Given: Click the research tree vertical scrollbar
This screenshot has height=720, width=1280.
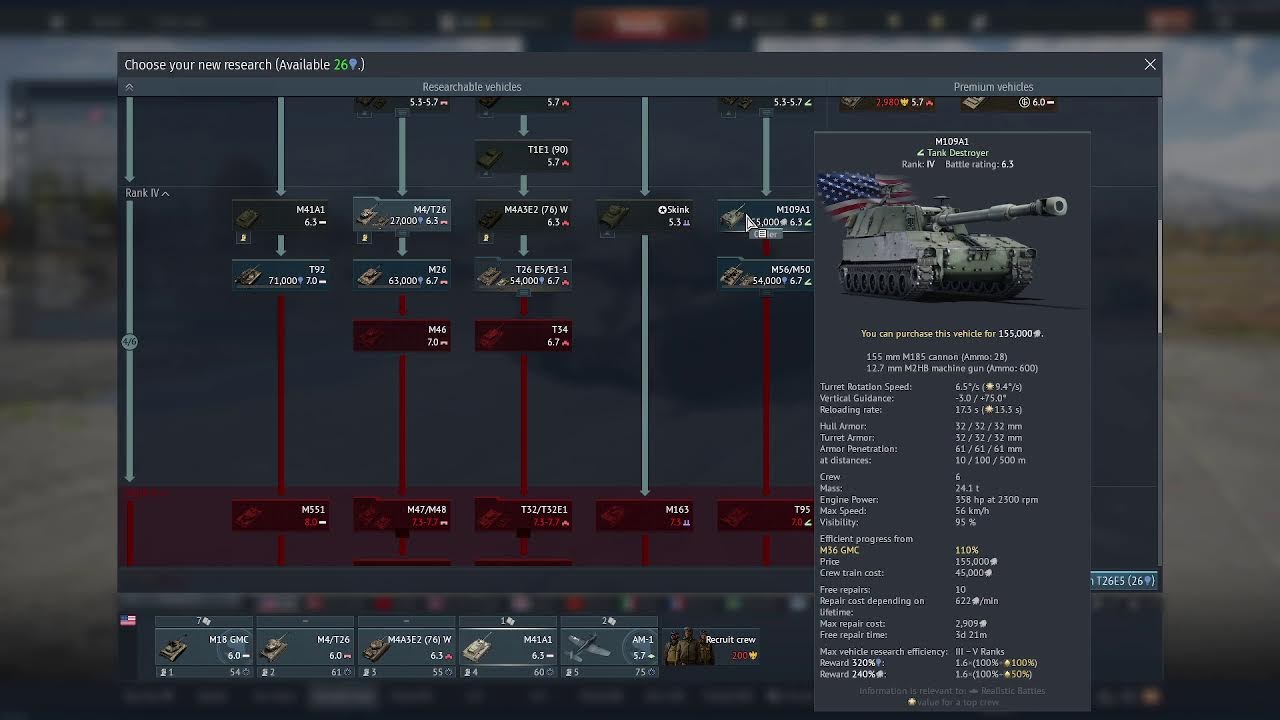Looking at the screenshot, I should pos(1159,276).
